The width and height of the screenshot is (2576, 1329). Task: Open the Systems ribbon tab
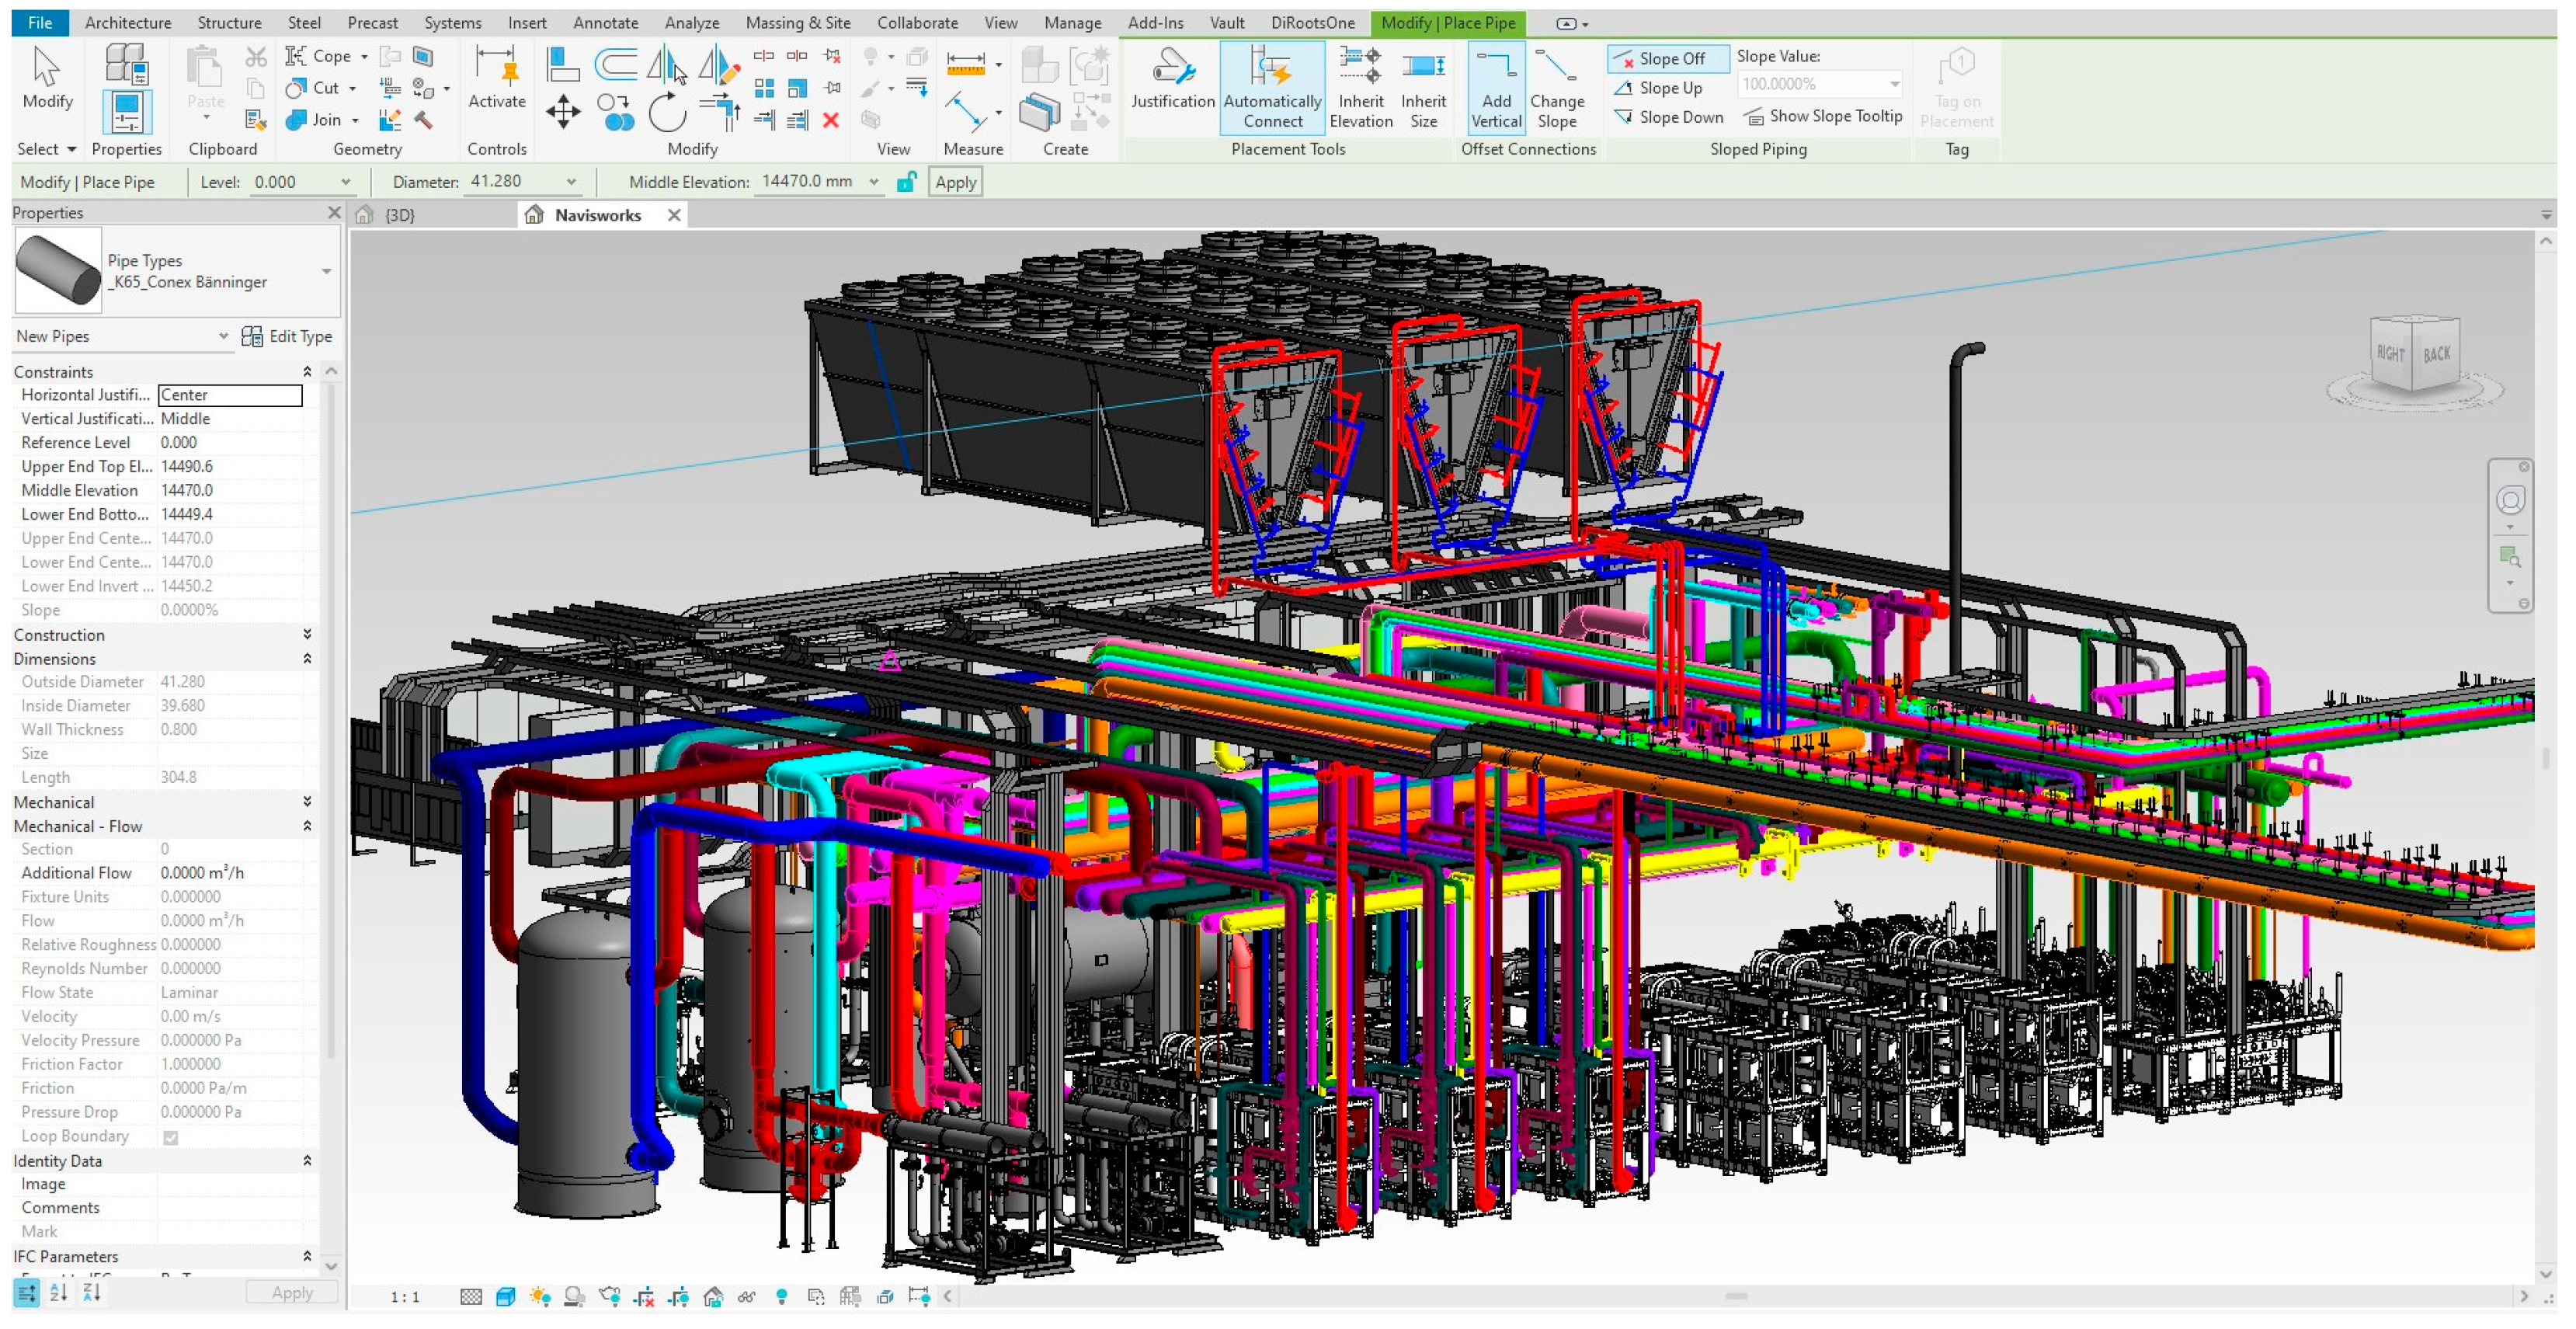coord(452,22)
